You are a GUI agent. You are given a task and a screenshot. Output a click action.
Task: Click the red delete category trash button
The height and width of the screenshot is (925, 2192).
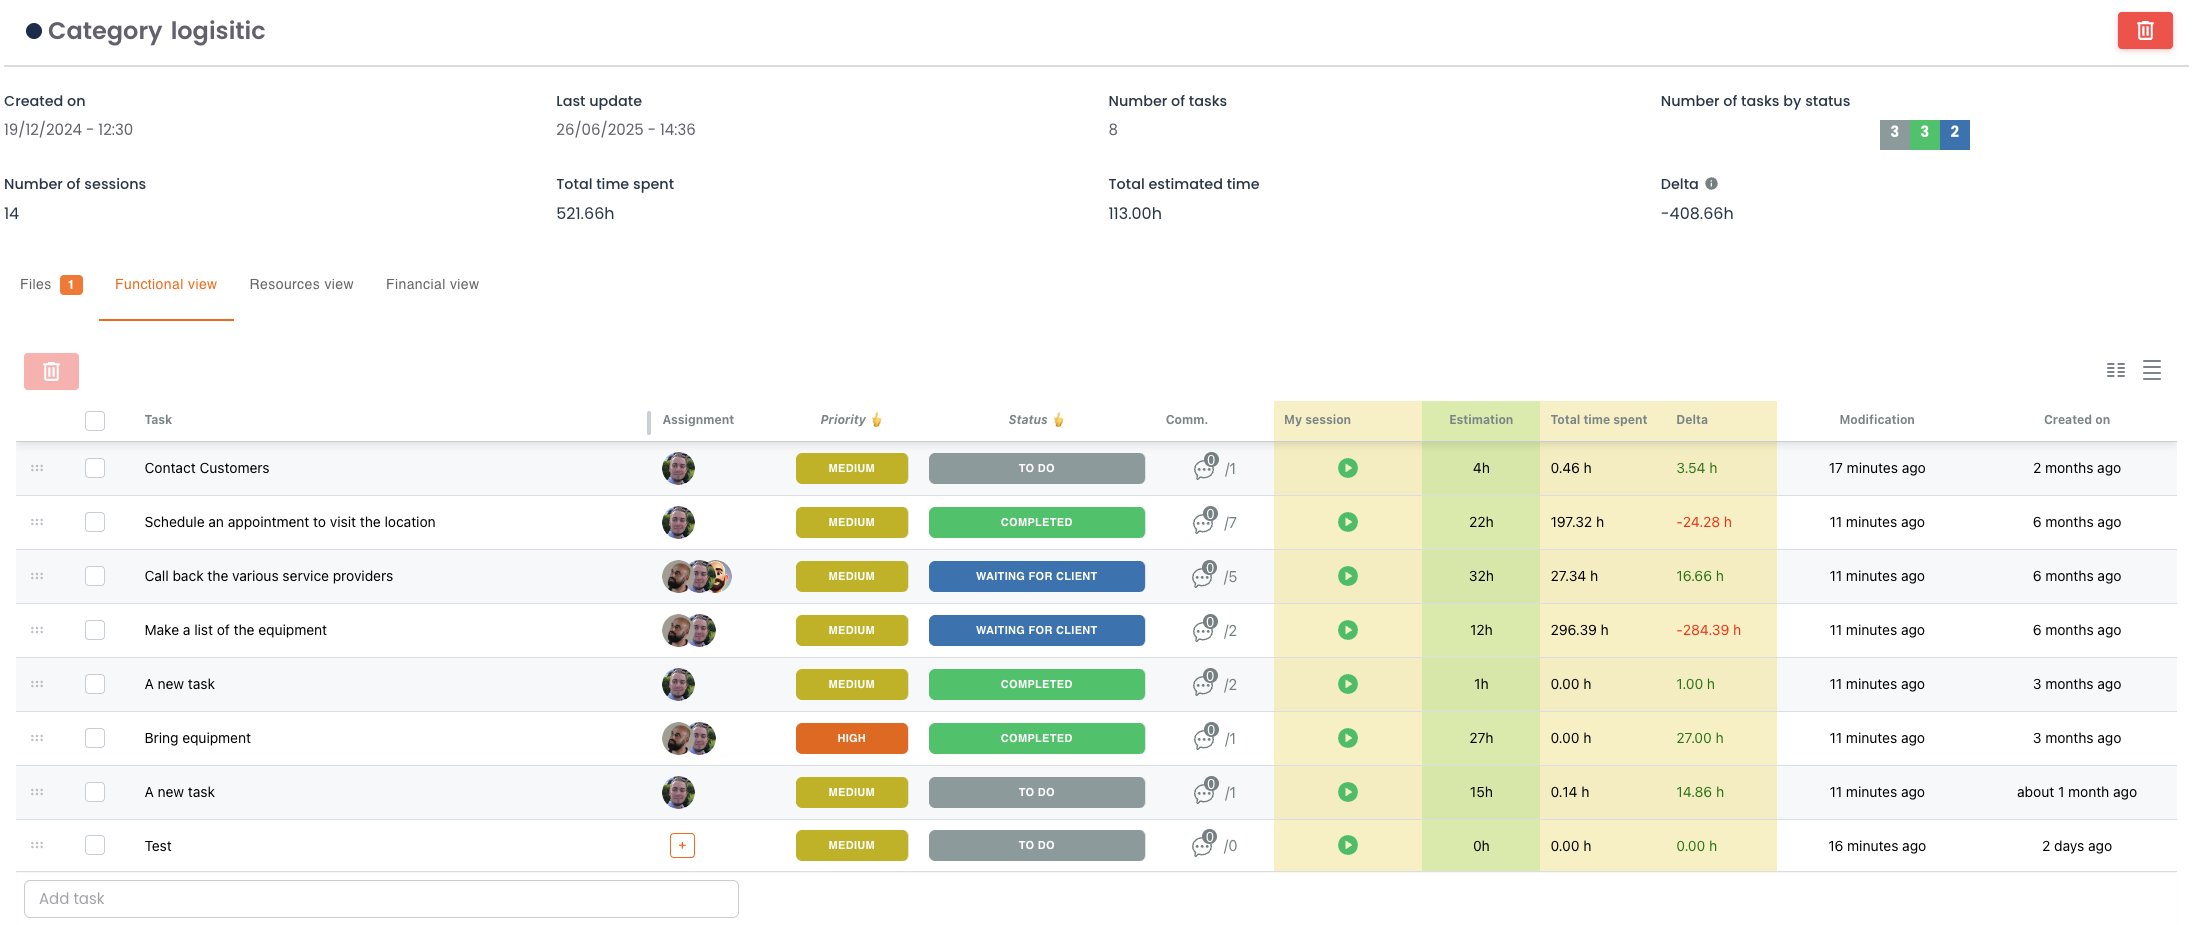pos(2144,31)
